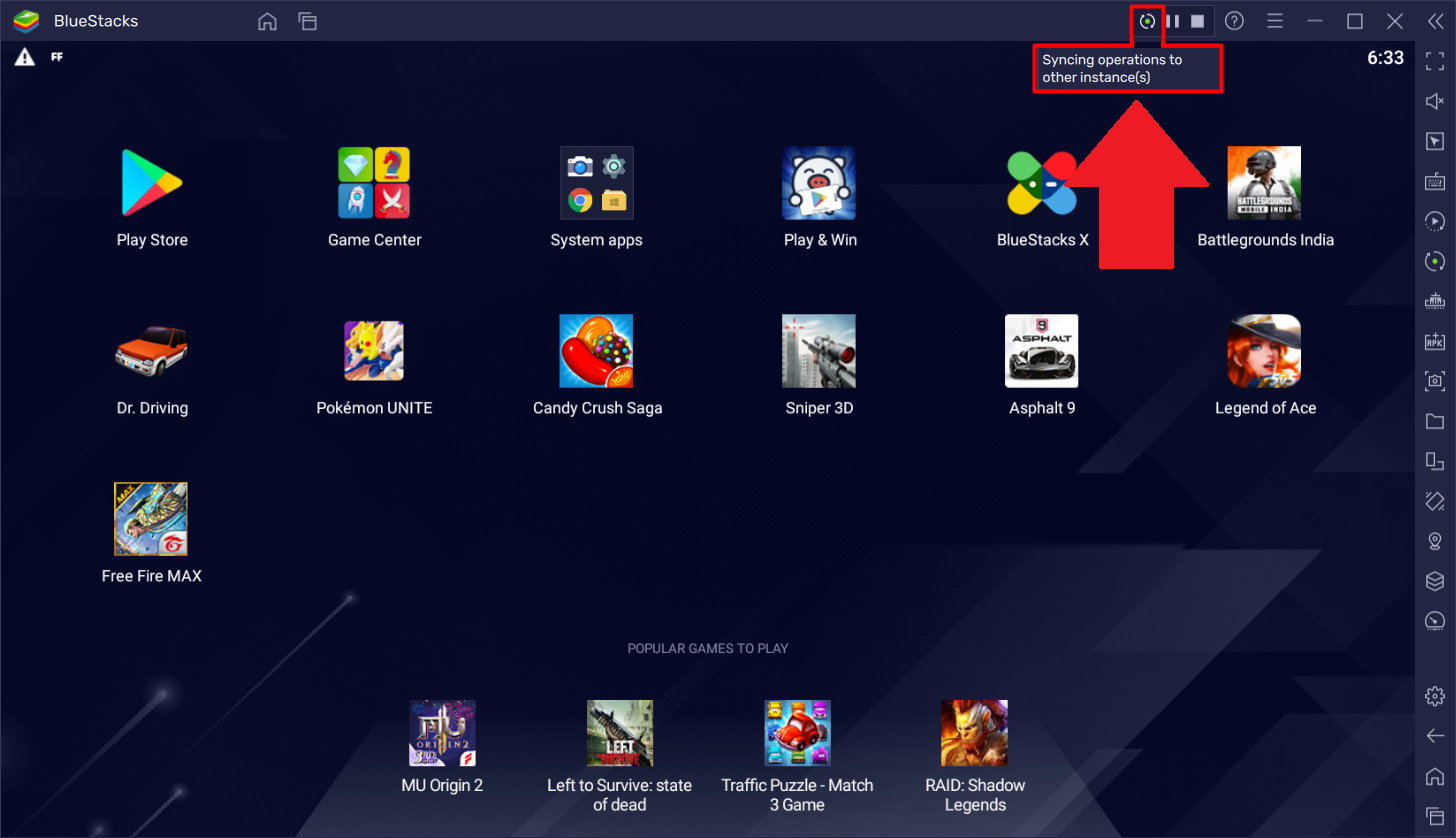The image size is (1456, 838).
Task: Enter full screen mode from sidebar
Action: click(x=1435, y=60)
